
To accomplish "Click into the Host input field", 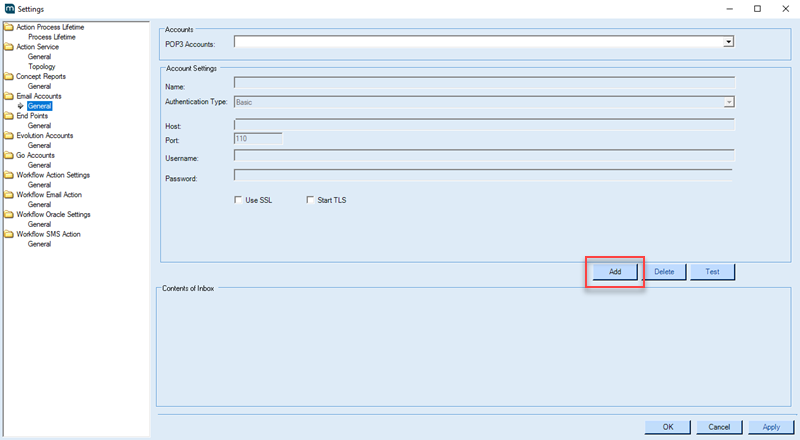I will (484, 123).
